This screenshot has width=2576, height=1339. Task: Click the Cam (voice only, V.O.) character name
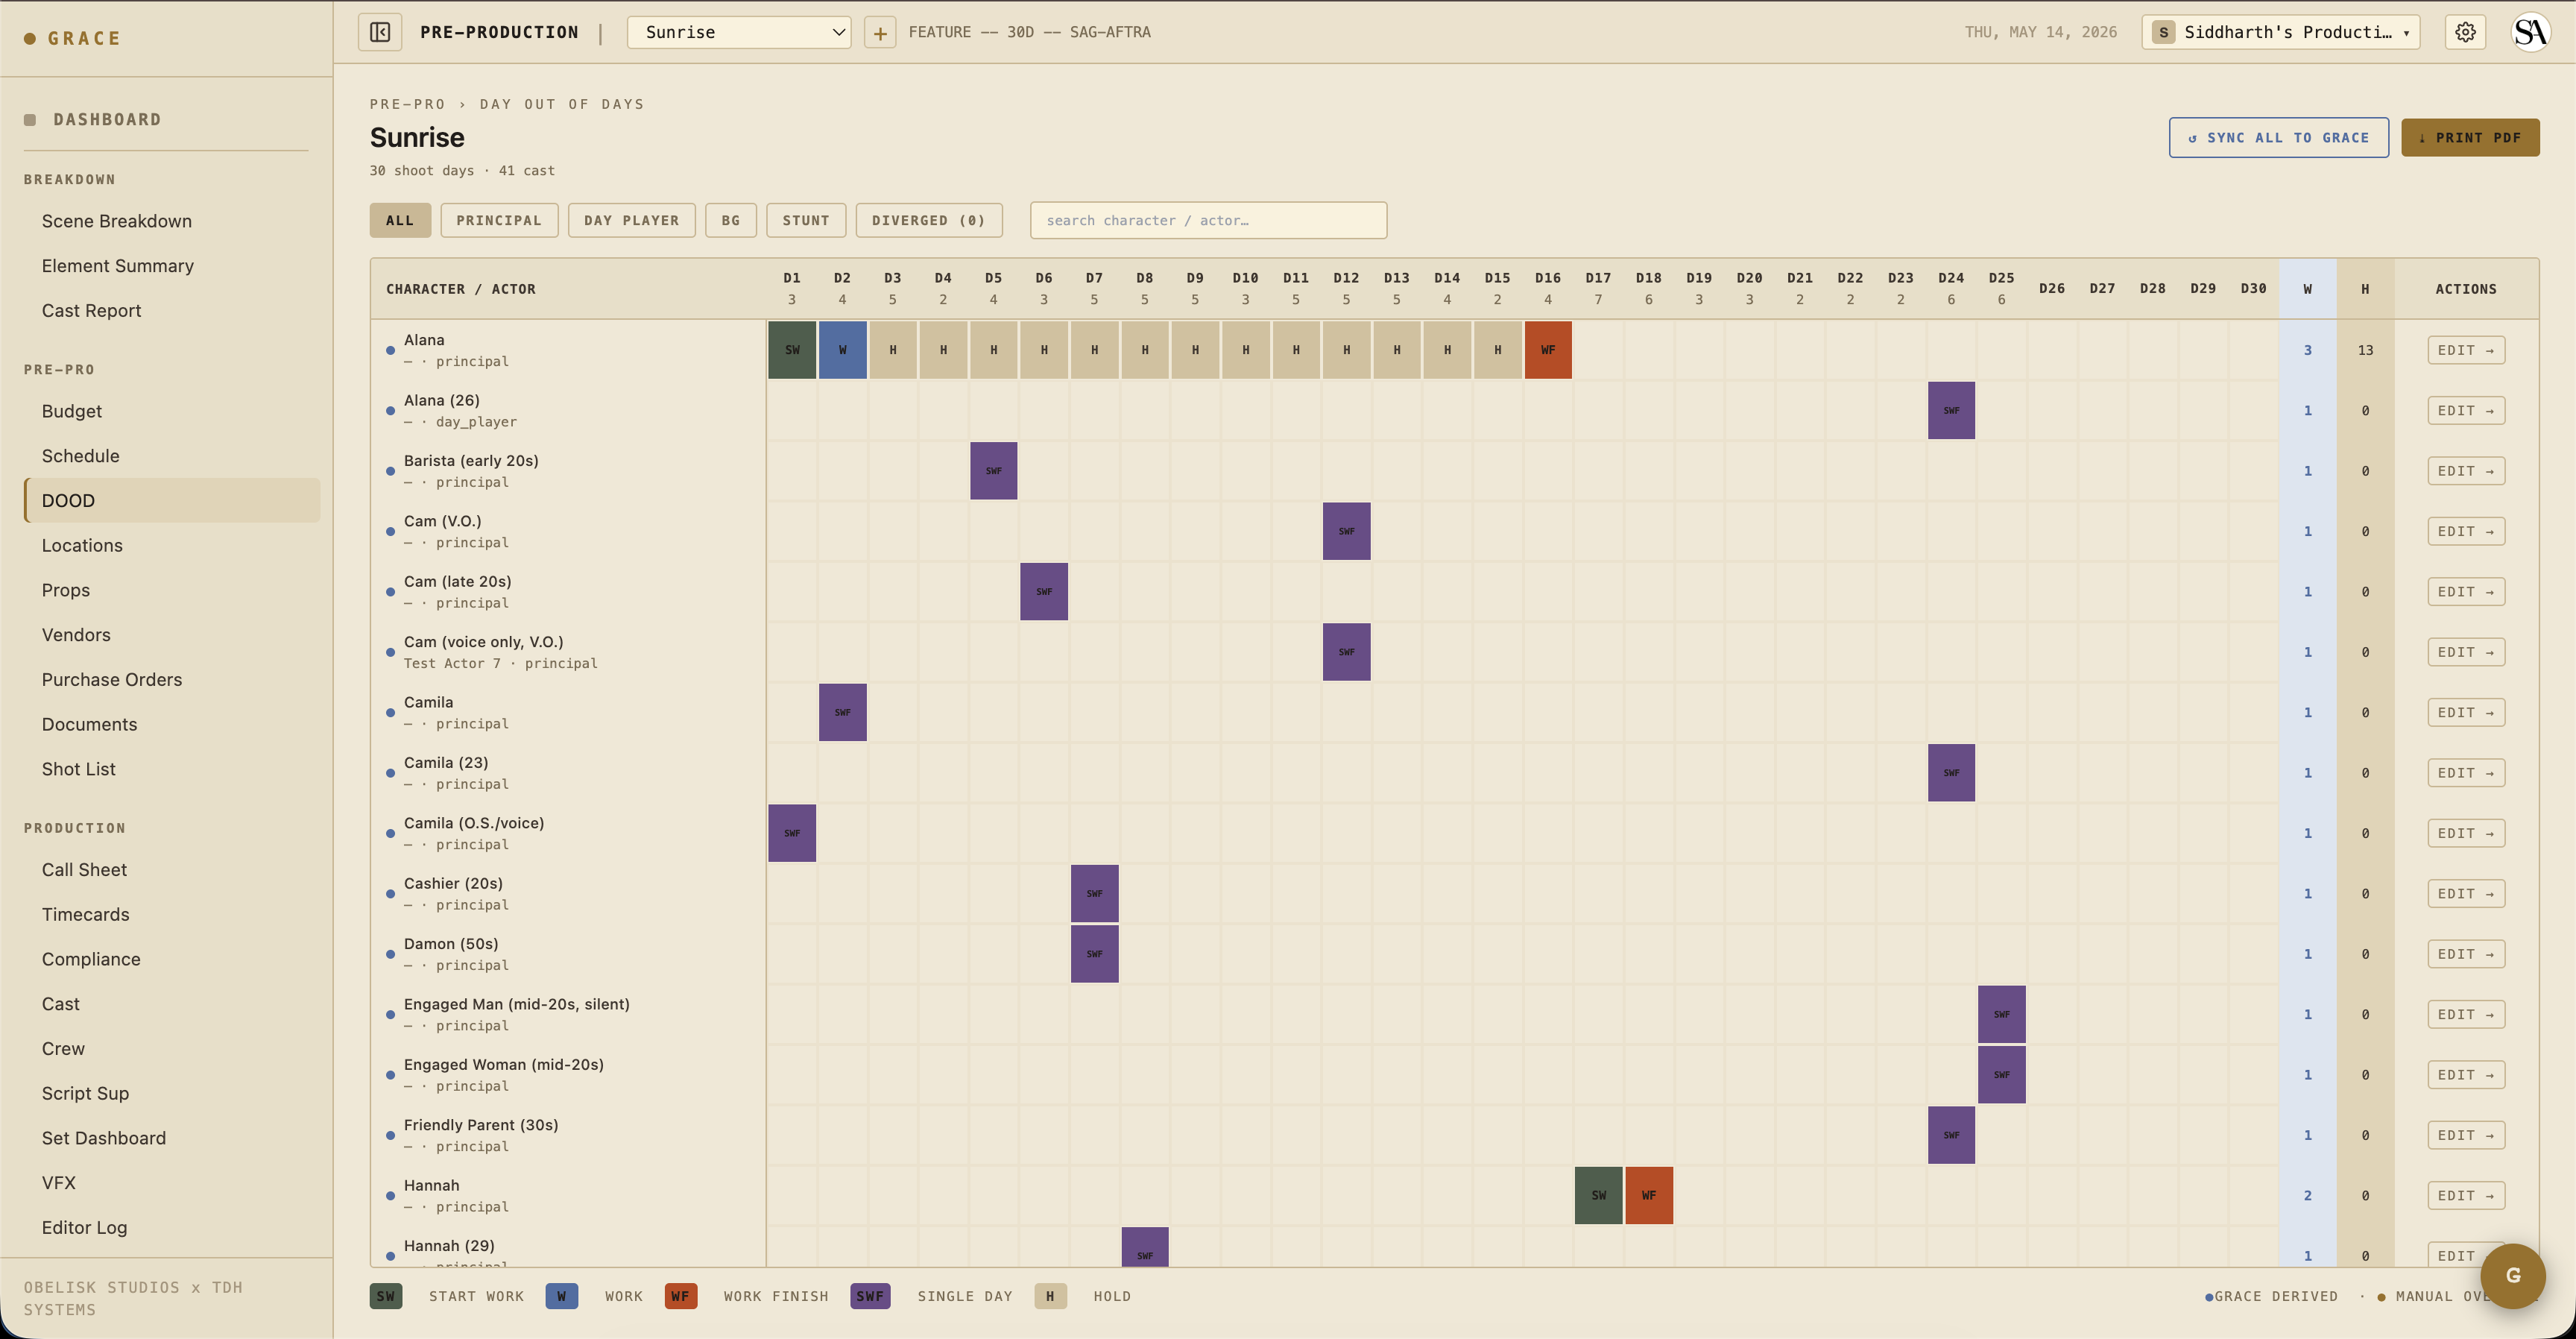pos(484,642)
